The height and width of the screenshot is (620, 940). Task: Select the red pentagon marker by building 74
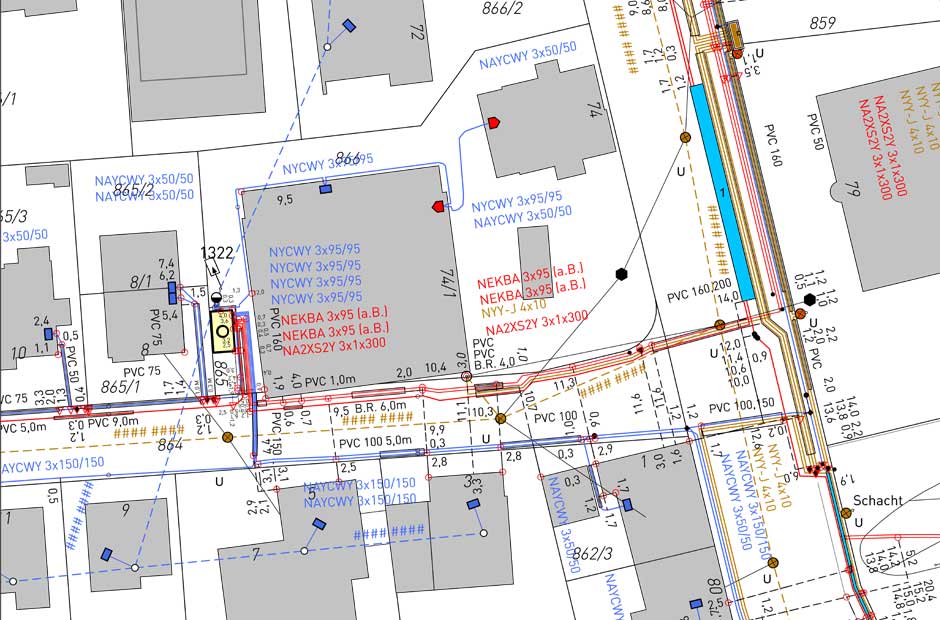coord(493,122)
